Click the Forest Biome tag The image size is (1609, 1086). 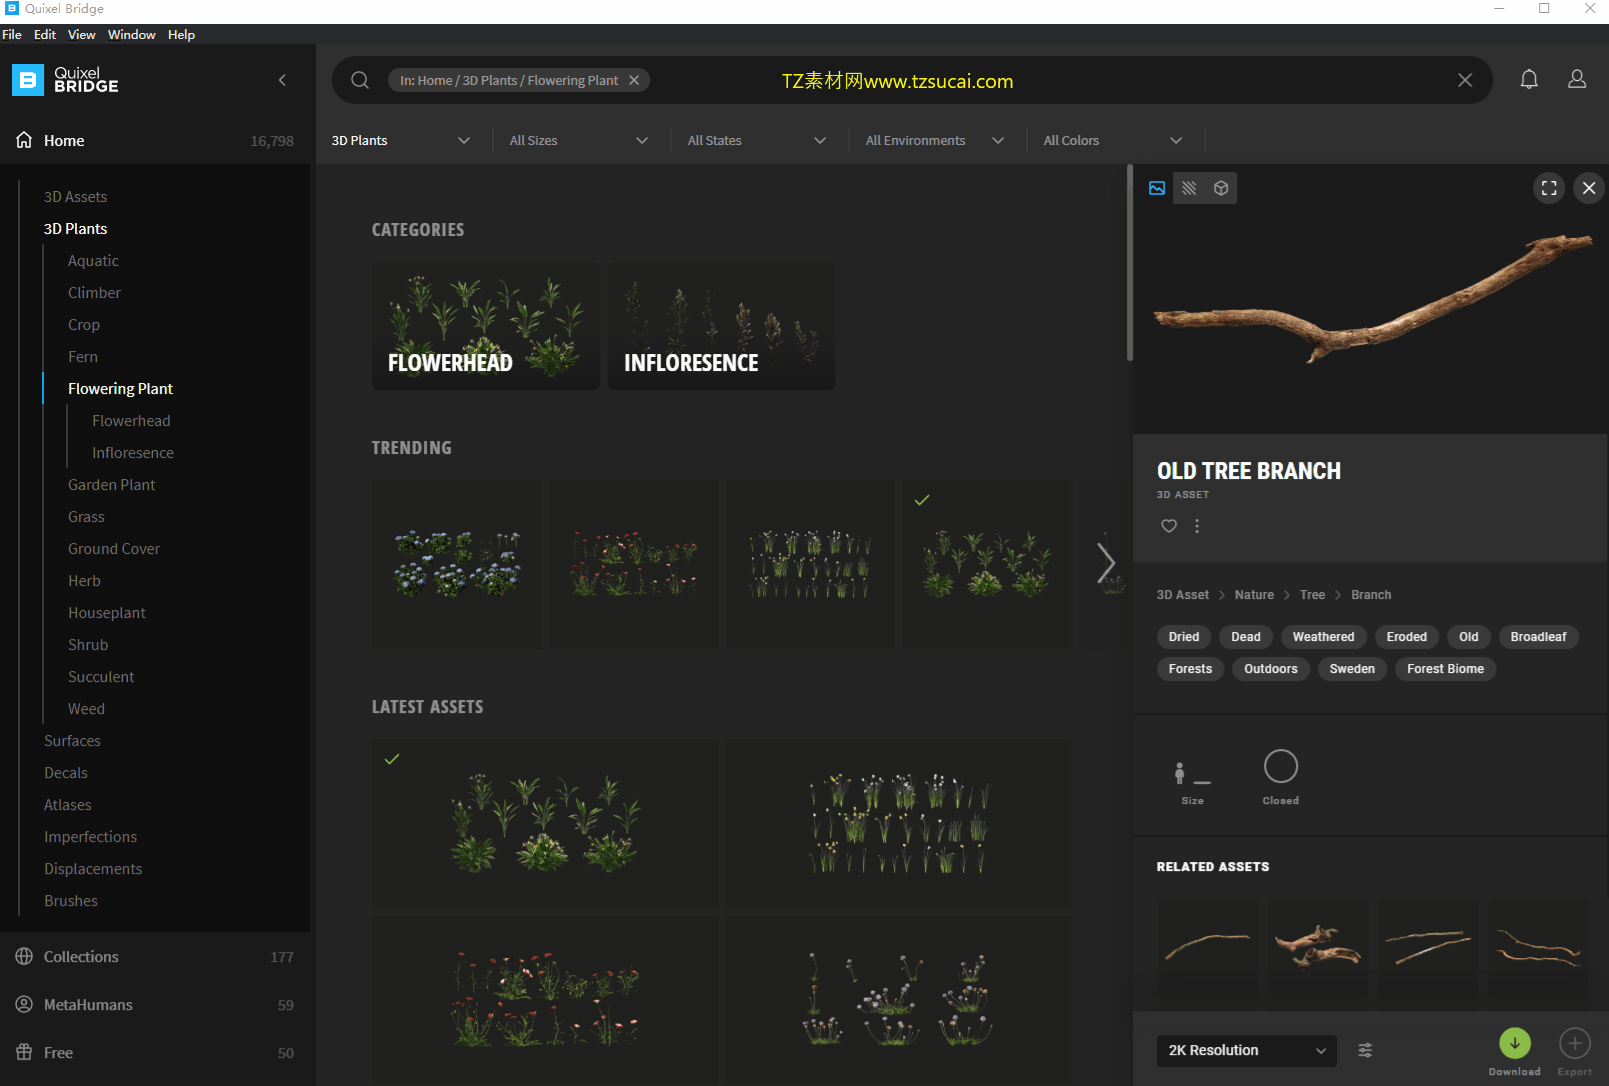pos(1445,669)
